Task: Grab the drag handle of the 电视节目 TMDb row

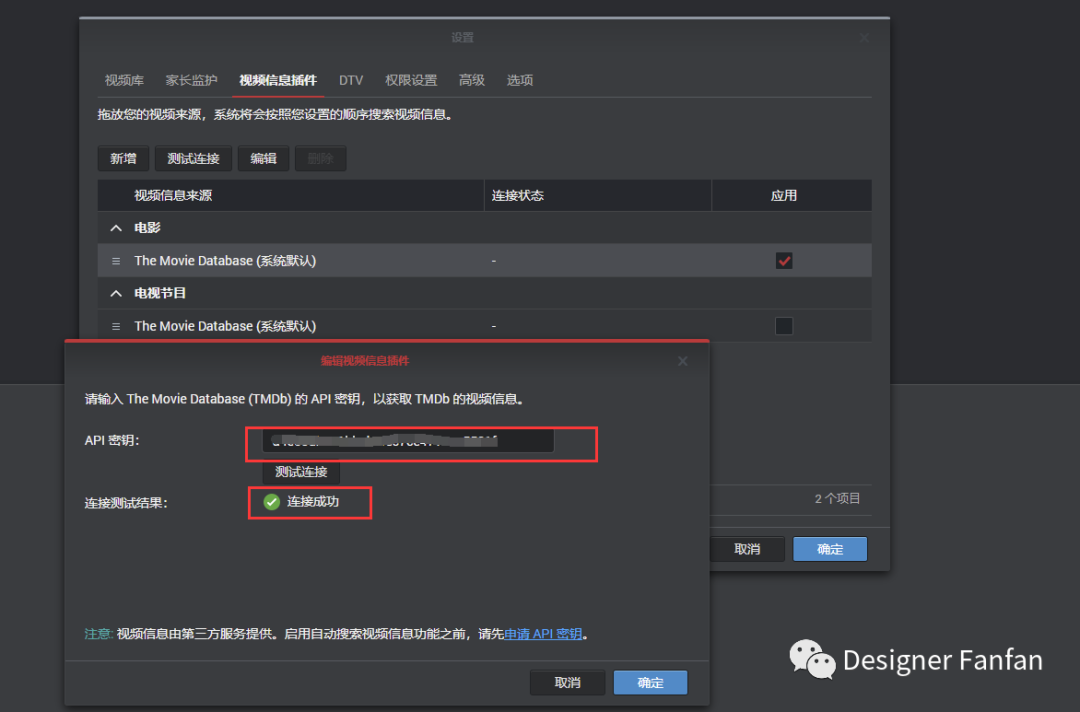Action: pyautogui.click(x=116, y=326)
